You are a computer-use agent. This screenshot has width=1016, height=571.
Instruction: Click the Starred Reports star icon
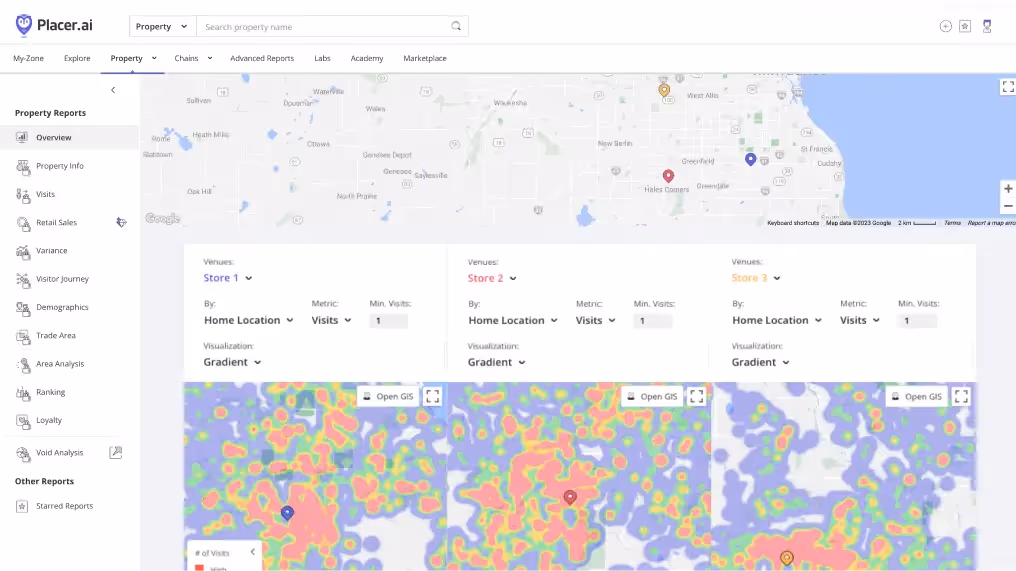pos(22,506)
